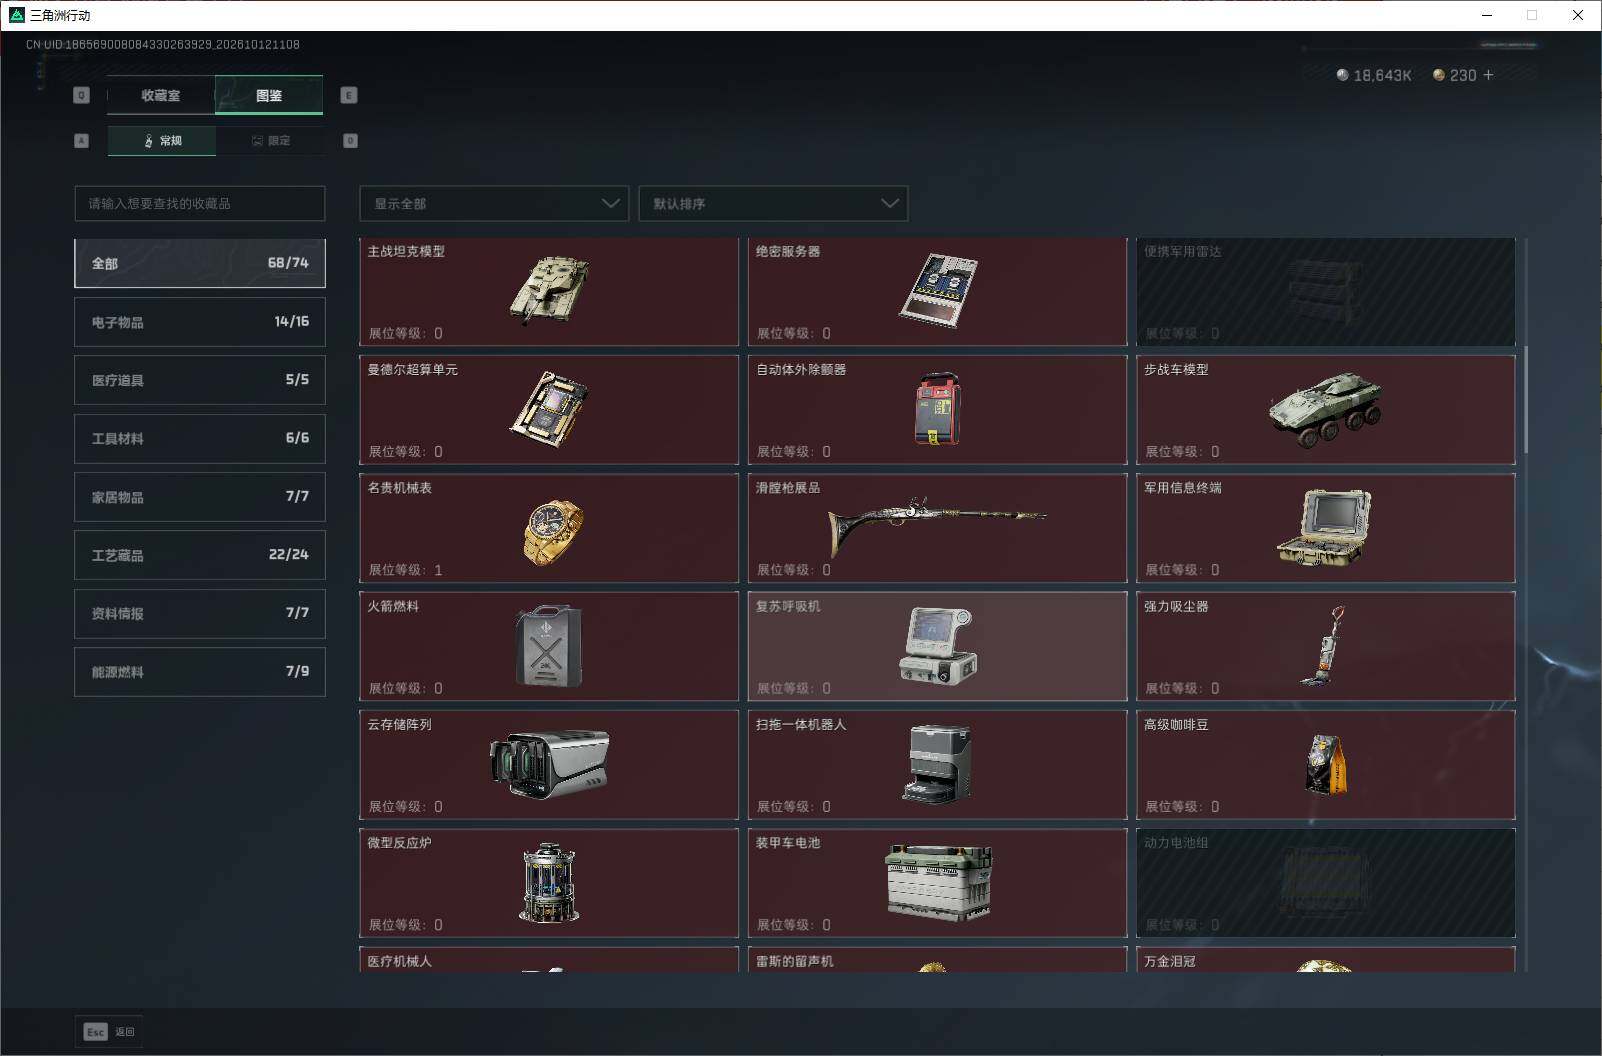Open the 复苏呼吸机 ventilator icon
Image resolution: width=1602 pixels, height=1056 pixels.
pos(938,646)
